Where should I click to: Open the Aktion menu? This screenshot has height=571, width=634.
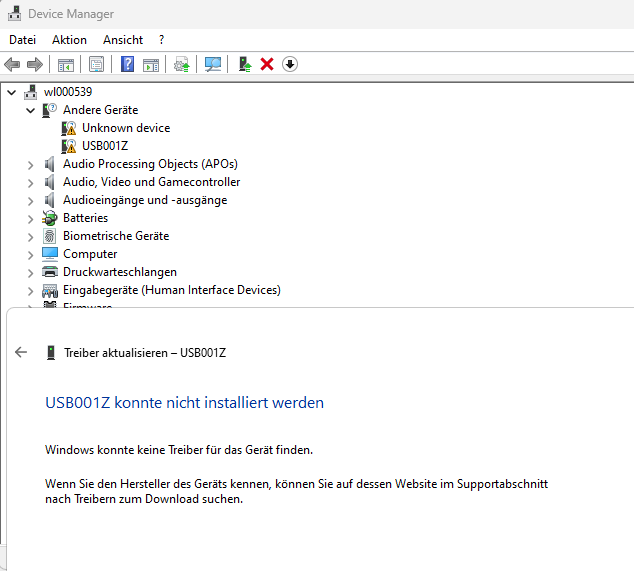pyautogui.click(x=69, y=40)
